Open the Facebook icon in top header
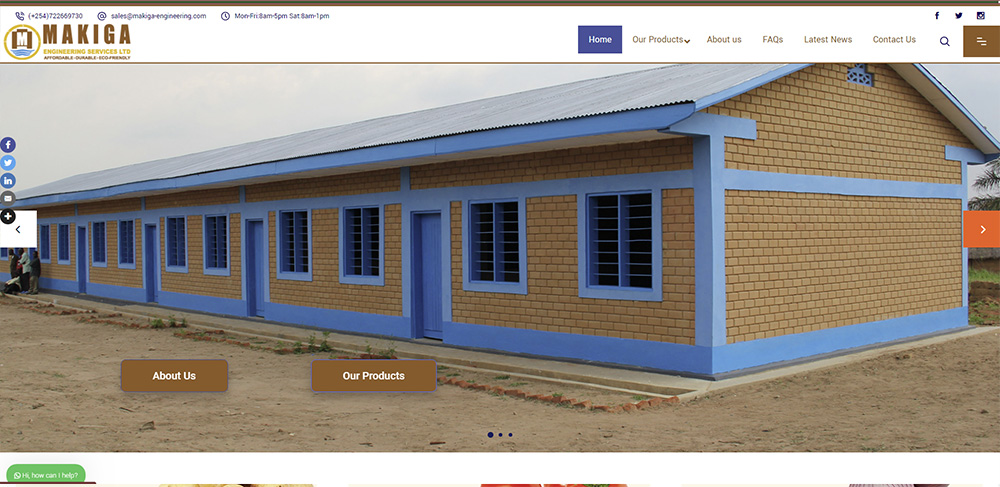 click(x=937, y=16)
